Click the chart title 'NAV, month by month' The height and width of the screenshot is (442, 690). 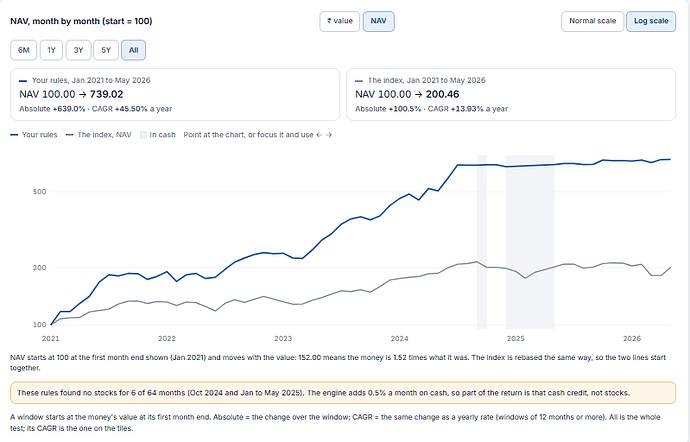click(81, 21)
